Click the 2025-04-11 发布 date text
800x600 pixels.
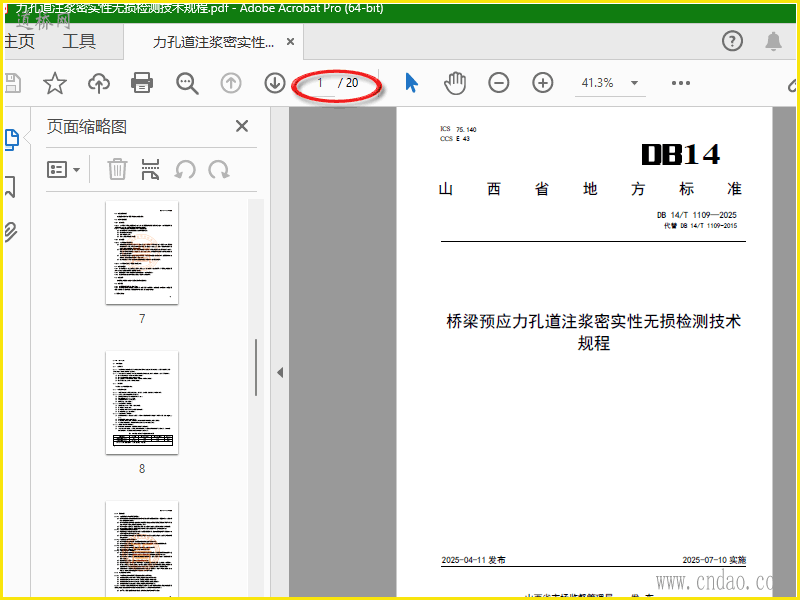coord(473,560)
